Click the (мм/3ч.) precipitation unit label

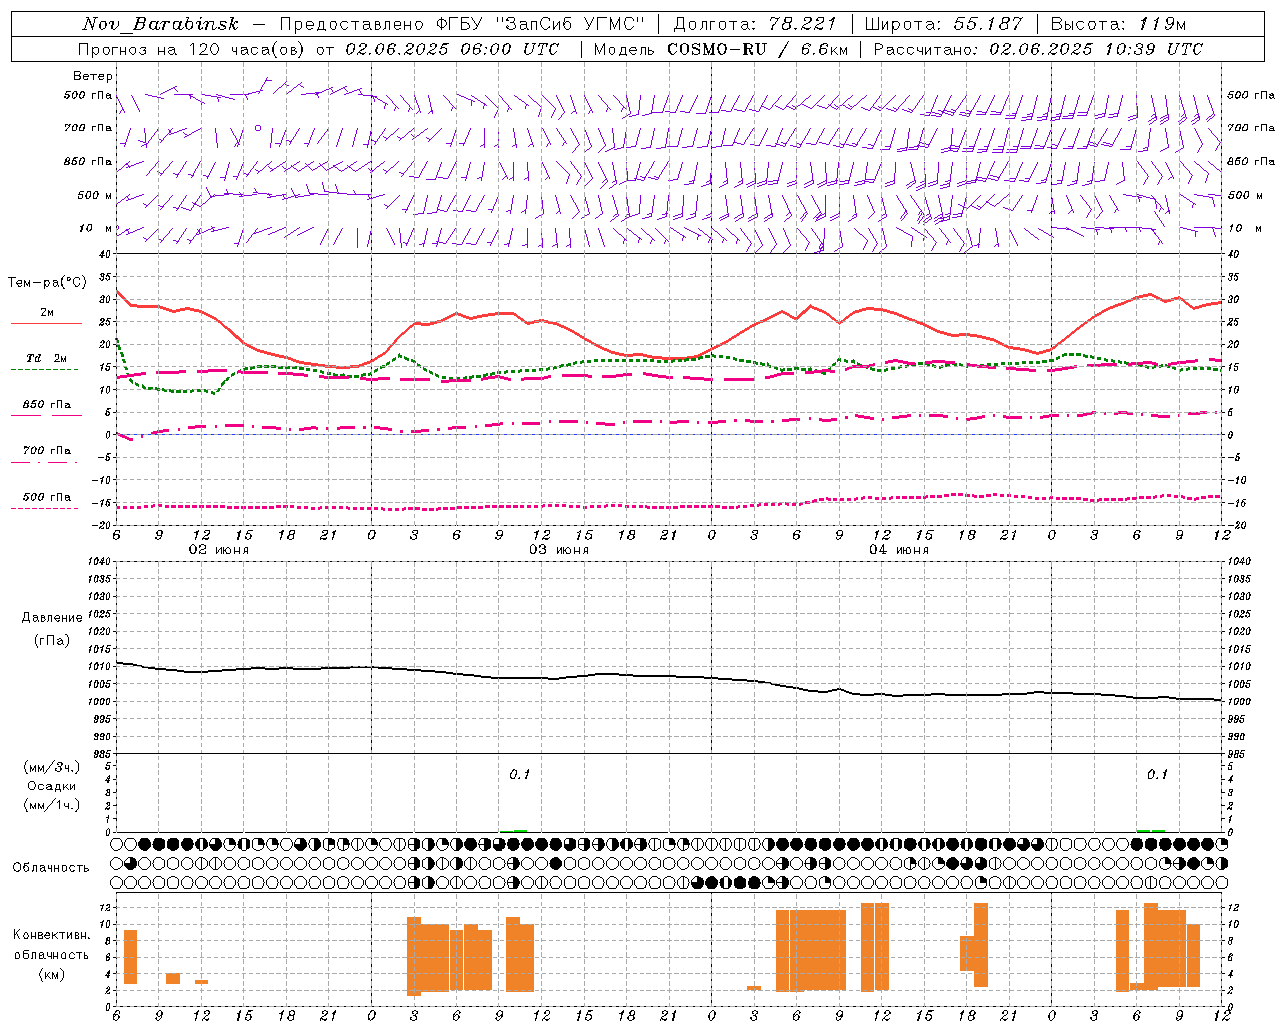tap(52, 767)
